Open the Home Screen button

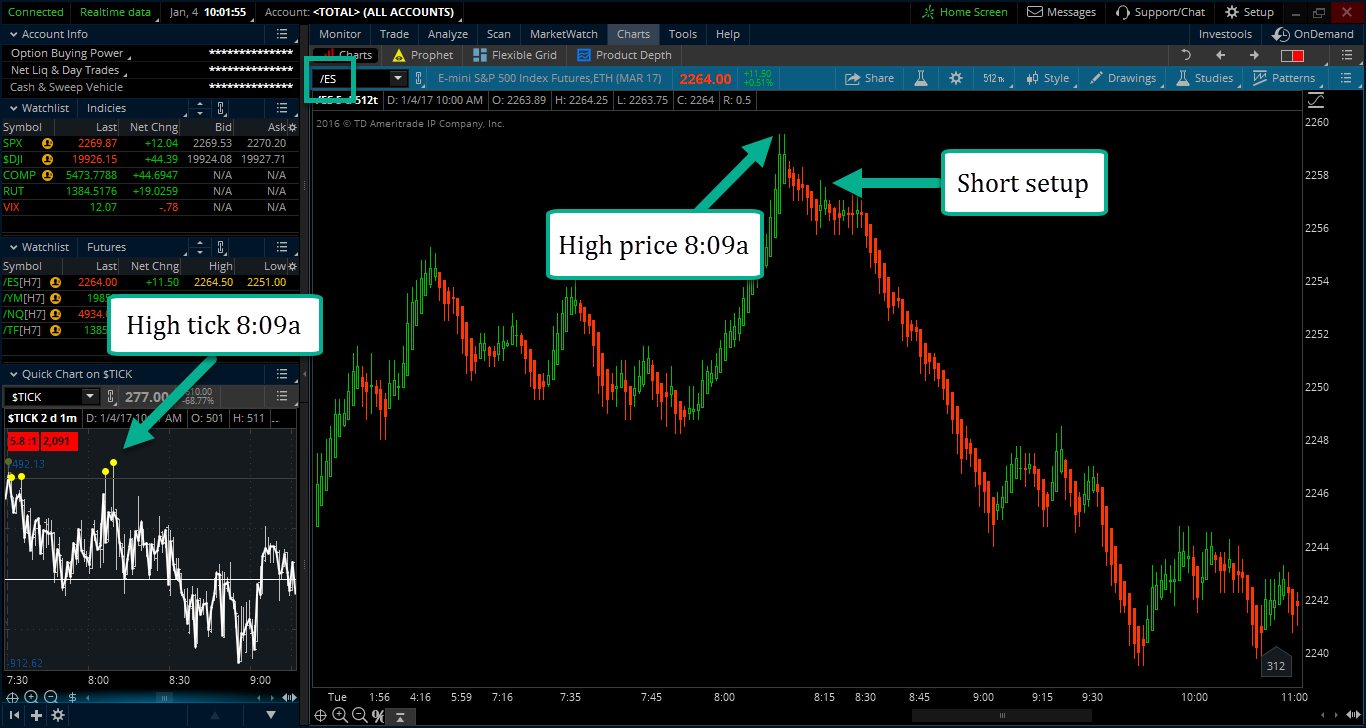[x=964, y=12]
